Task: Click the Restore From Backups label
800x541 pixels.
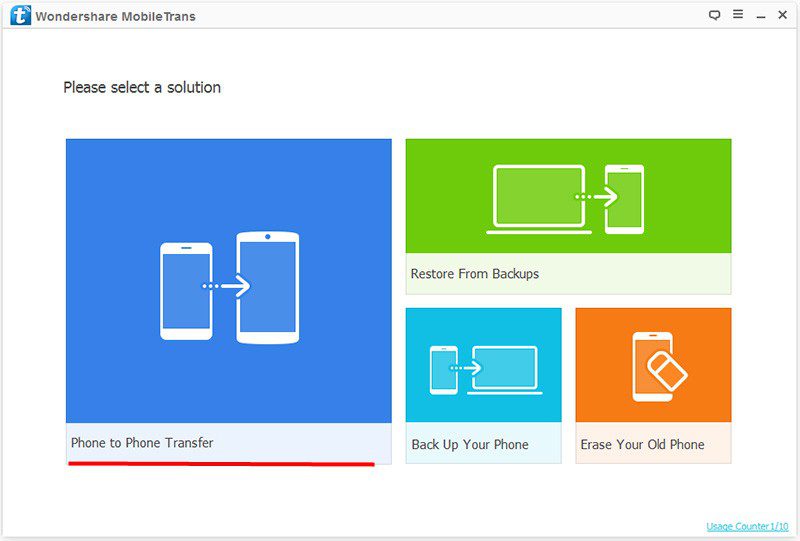Action: (474, 274)
